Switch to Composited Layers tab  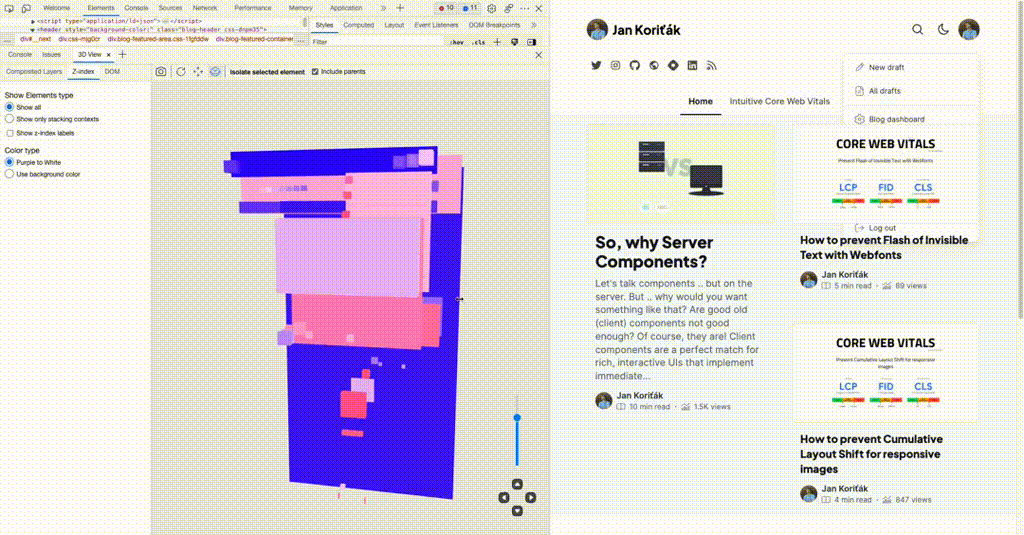coord(34,72)
